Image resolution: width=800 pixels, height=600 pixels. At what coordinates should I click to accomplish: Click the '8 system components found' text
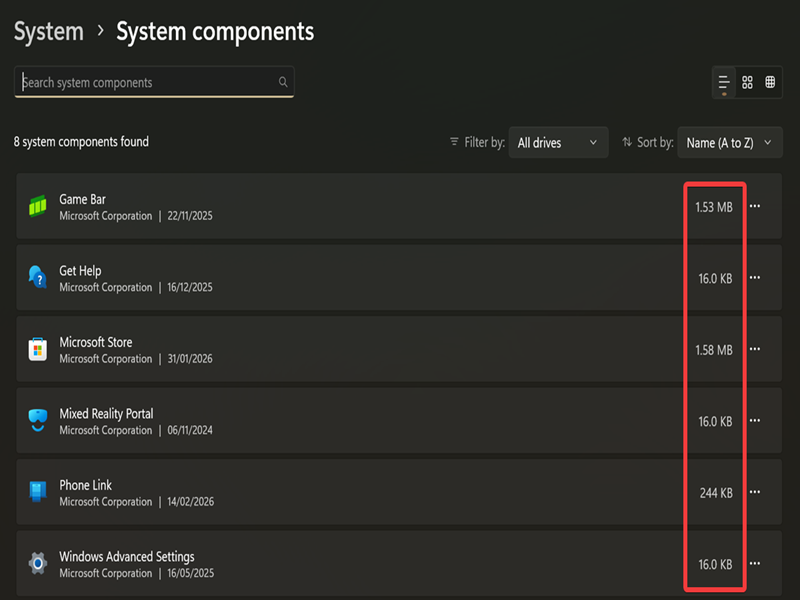(81, 141)
